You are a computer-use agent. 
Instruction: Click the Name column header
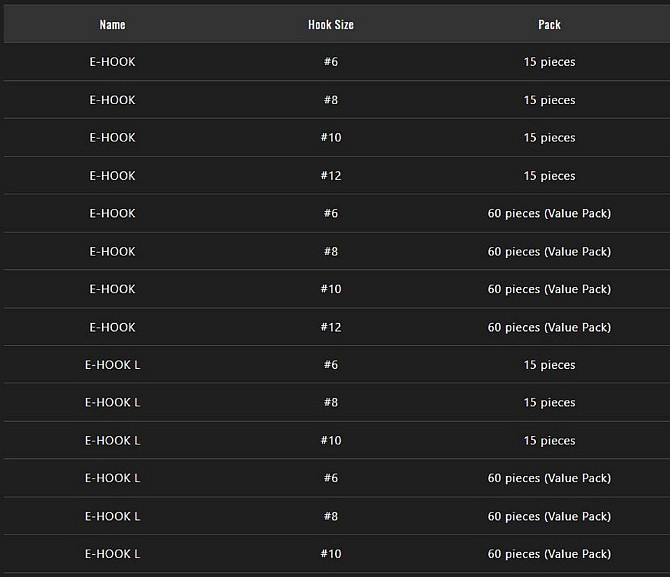112,25
